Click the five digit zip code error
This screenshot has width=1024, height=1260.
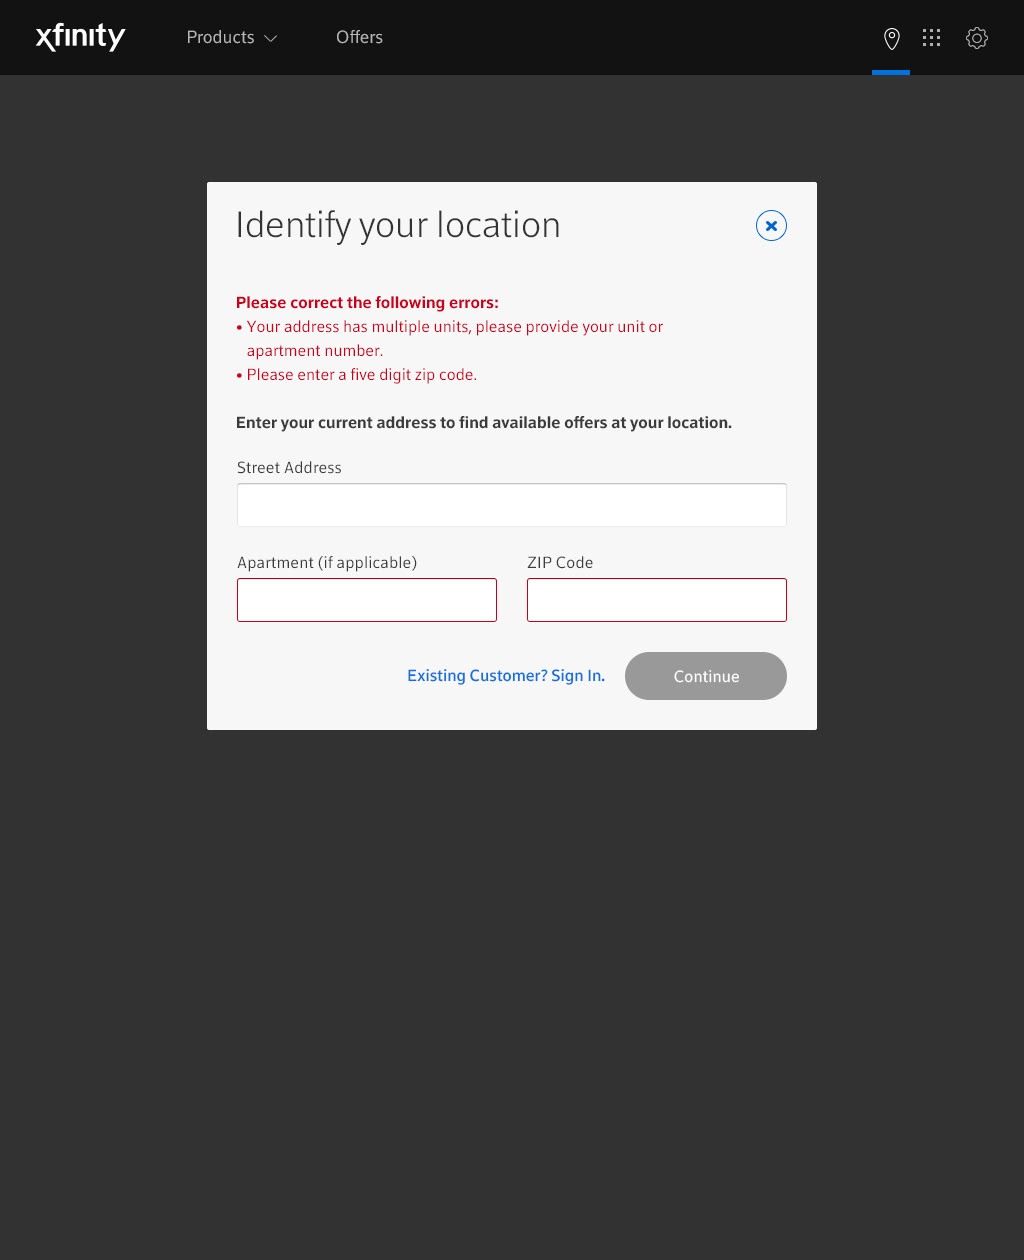357,375
